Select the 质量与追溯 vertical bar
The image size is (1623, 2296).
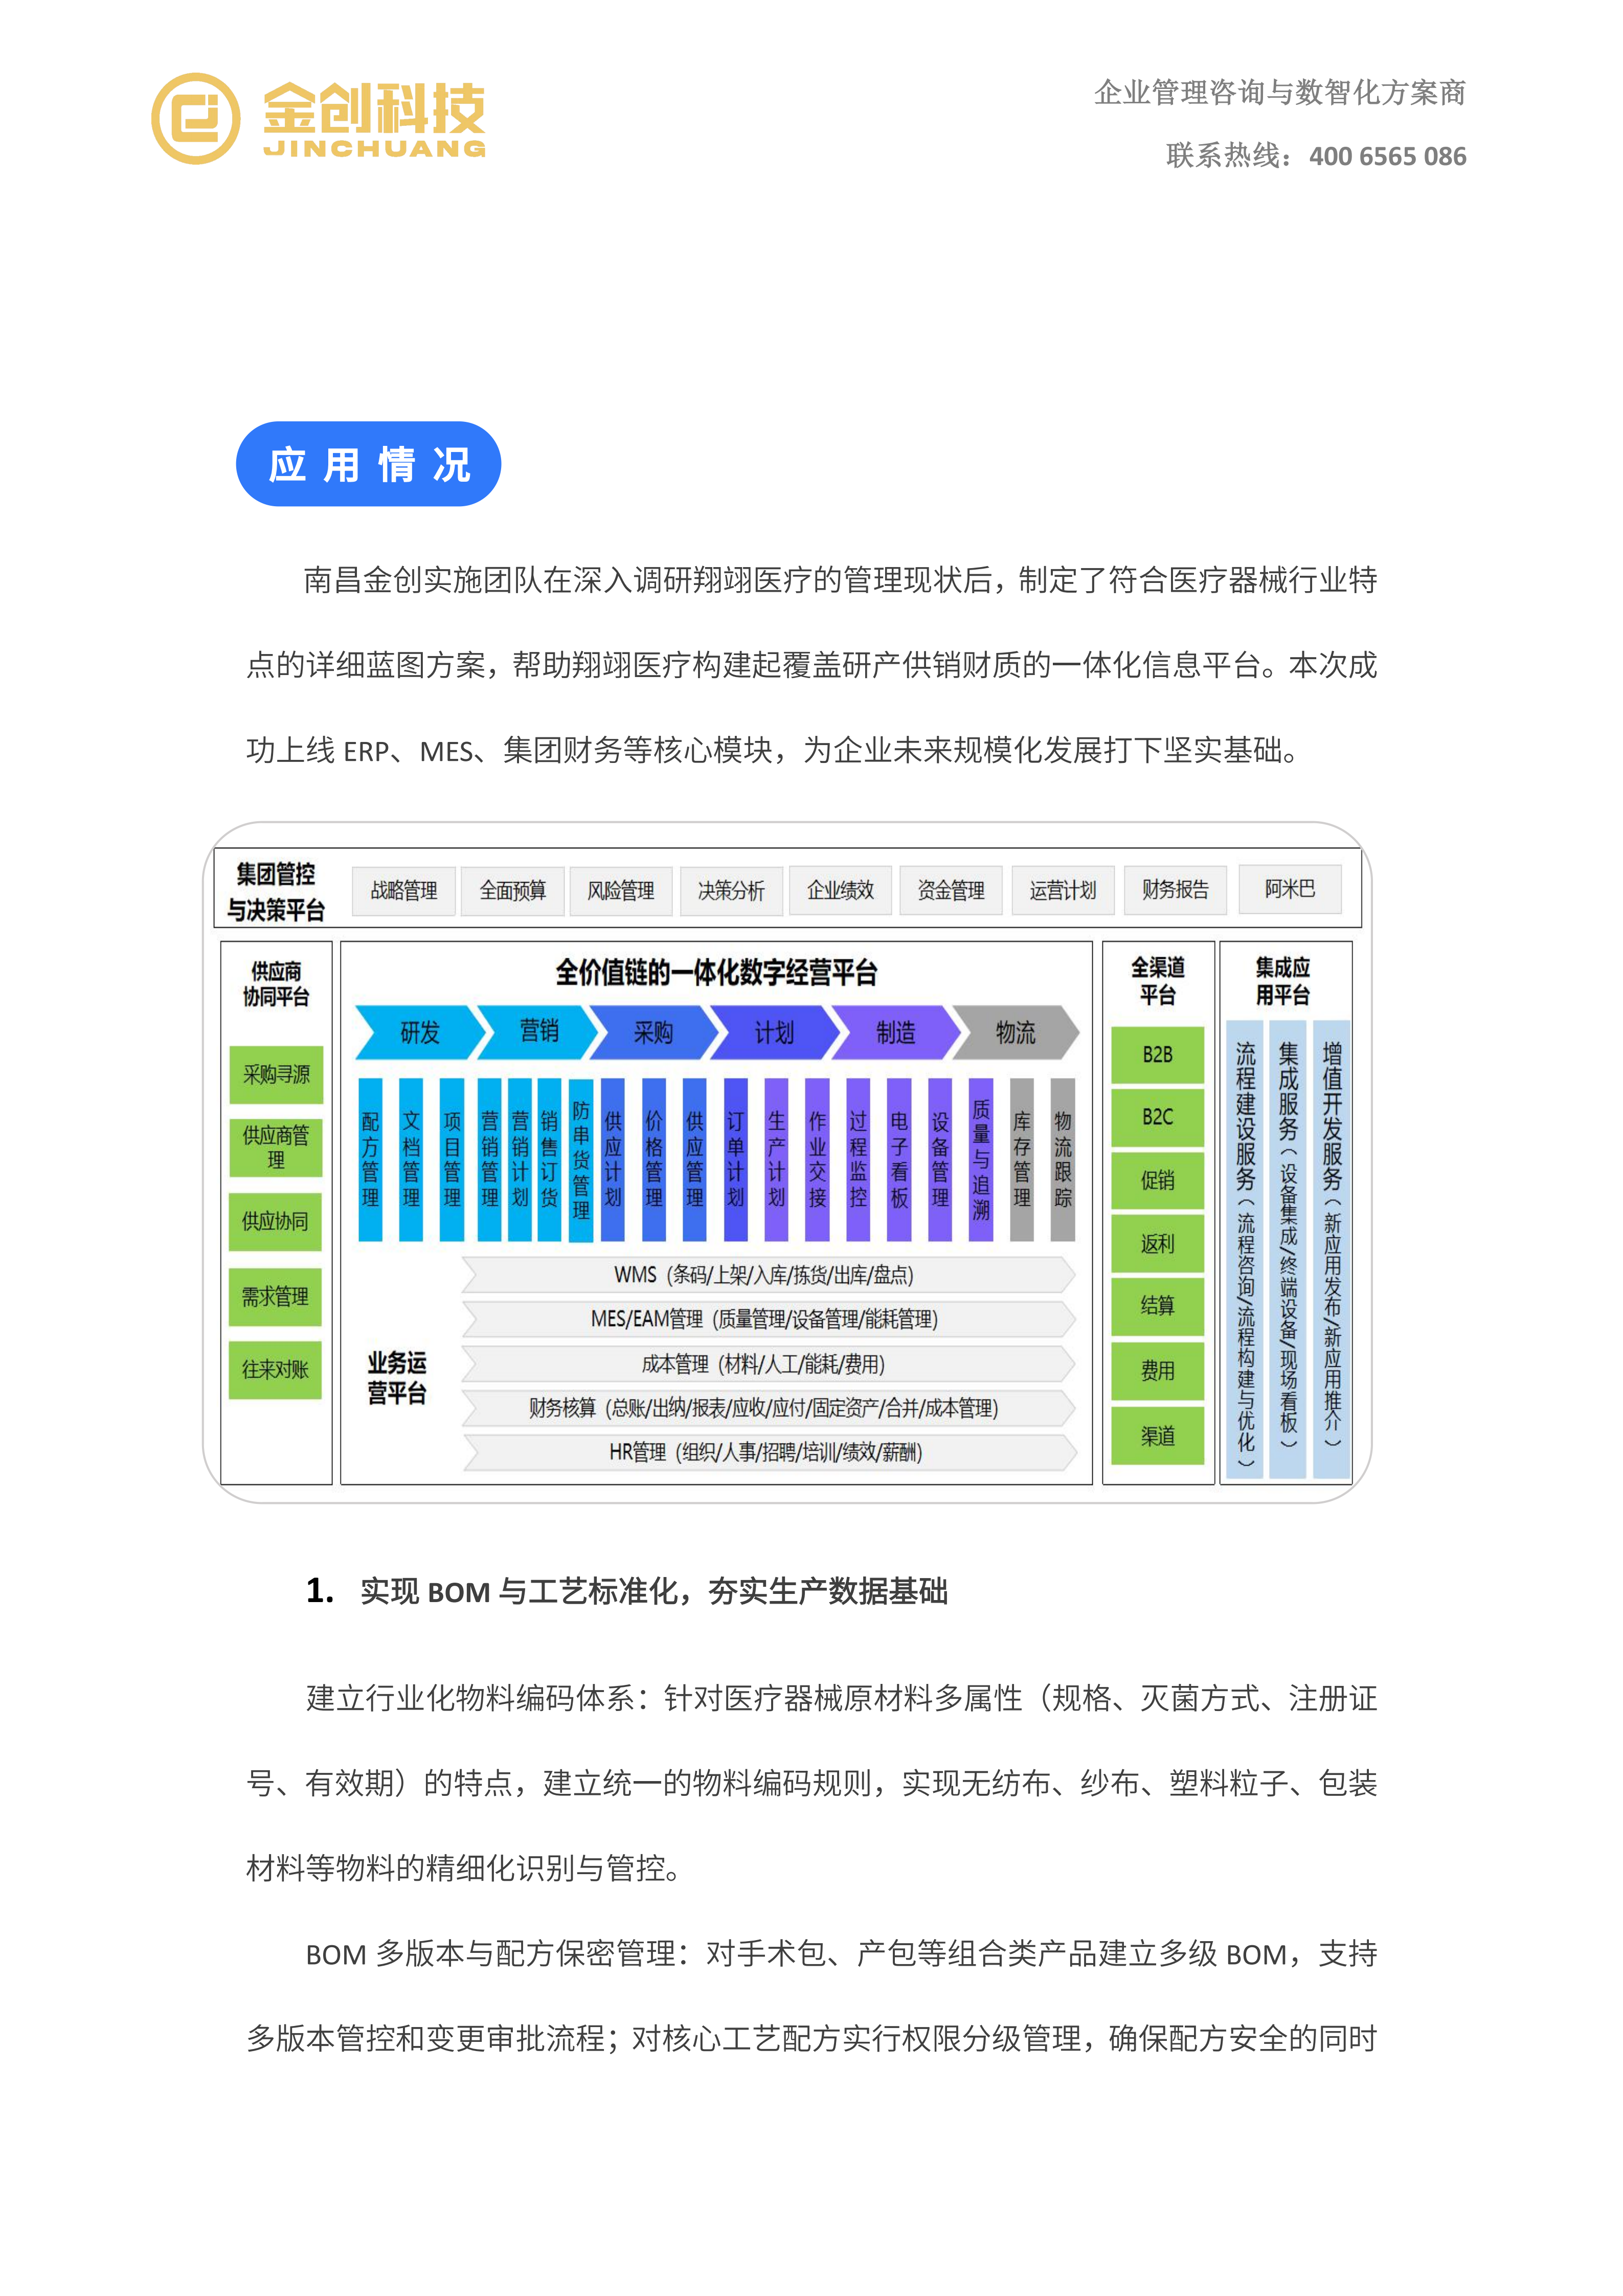pos(981,1160)
